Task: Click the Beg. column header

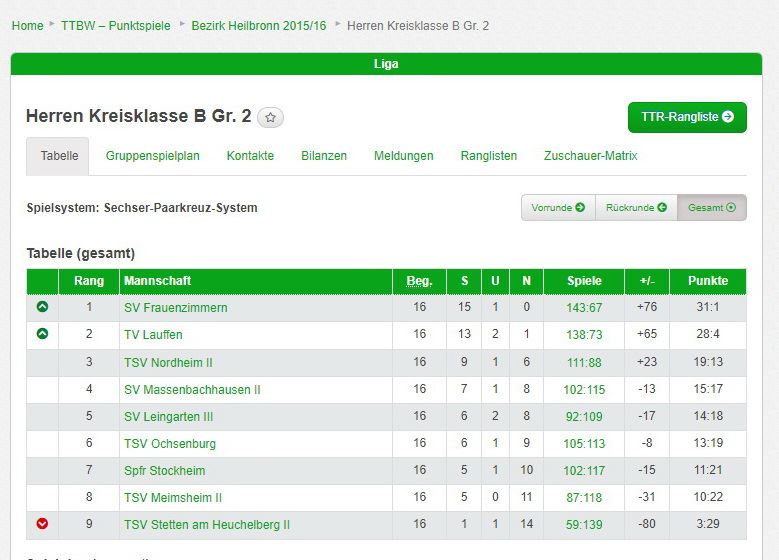Action: tap(419, 281)
